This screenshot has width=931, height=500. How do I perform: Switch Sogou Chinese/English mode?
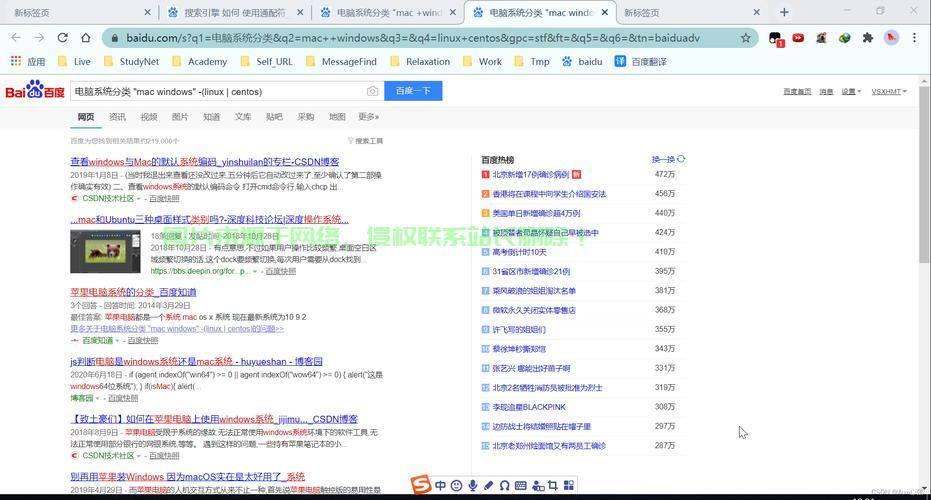[440, 486]
